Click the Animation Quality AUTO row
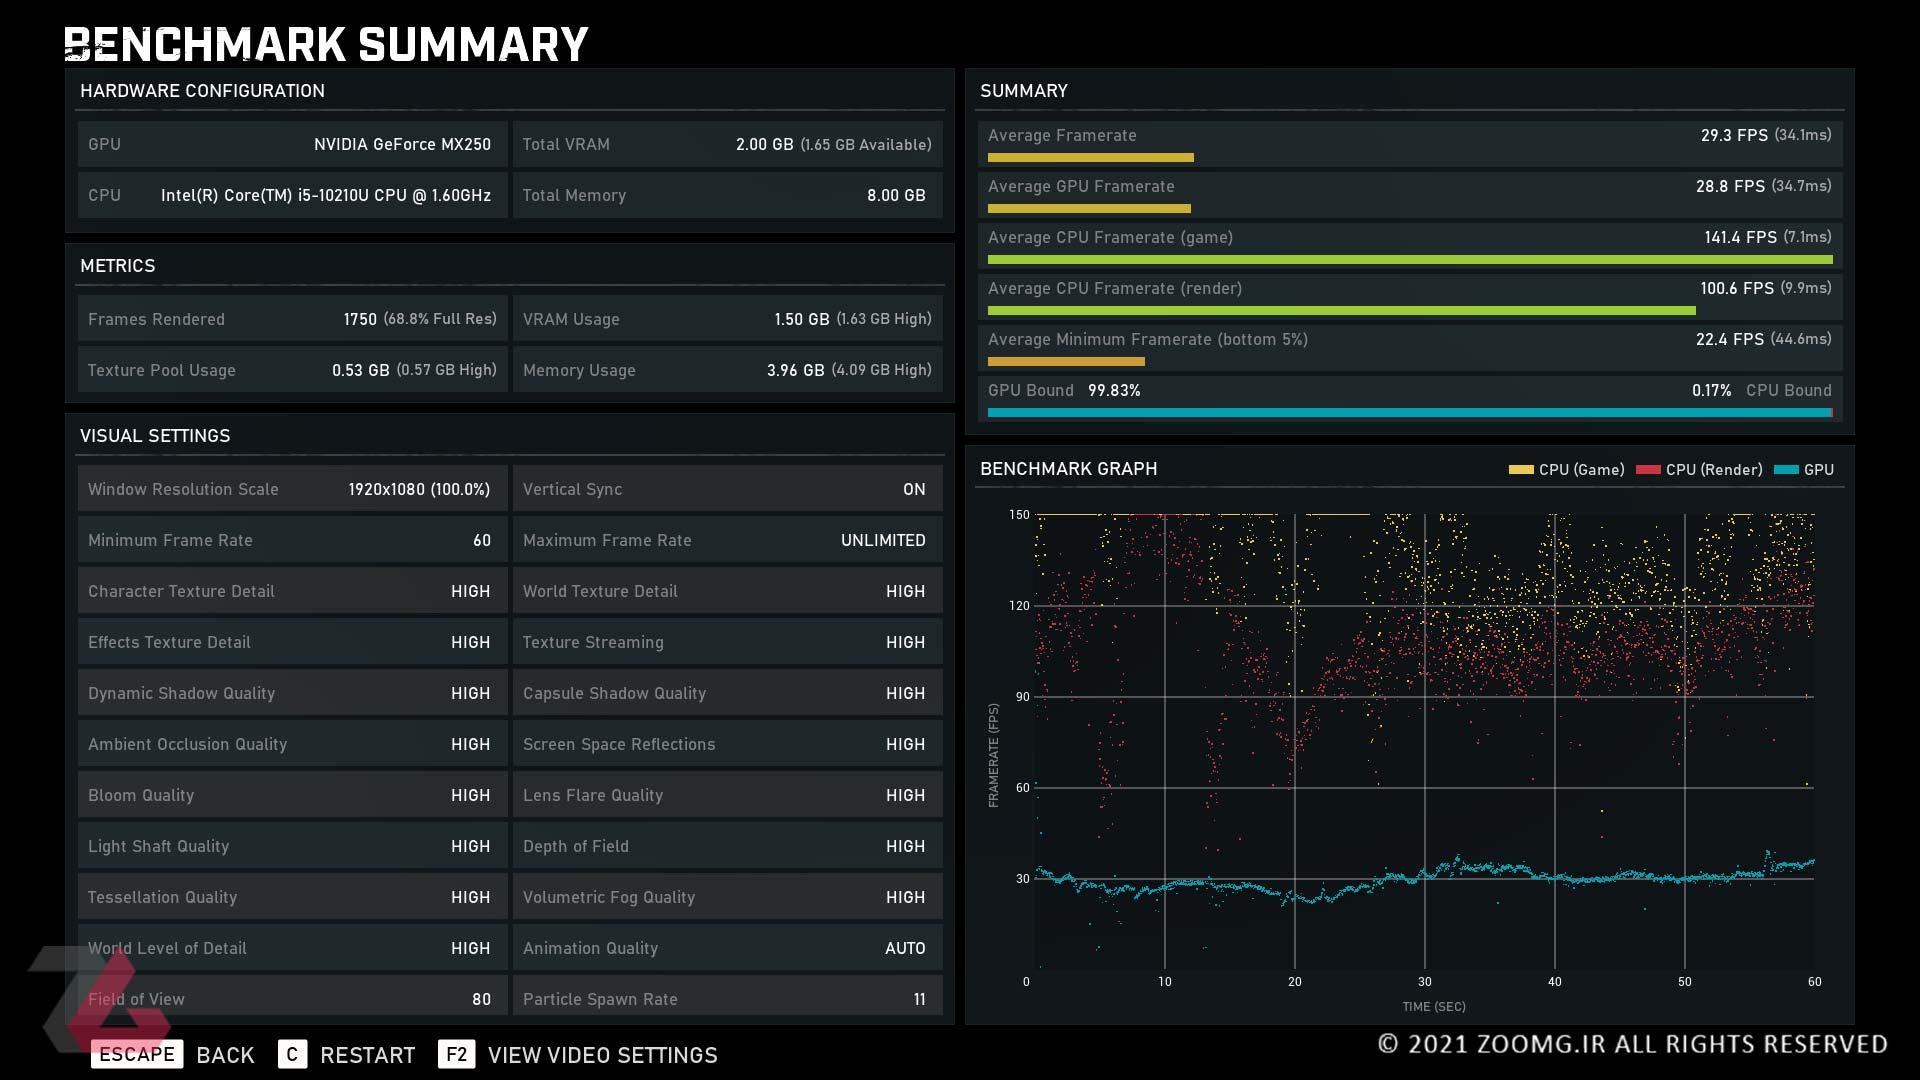Viewport: 1920px width, 1080px height. point(728,948)
